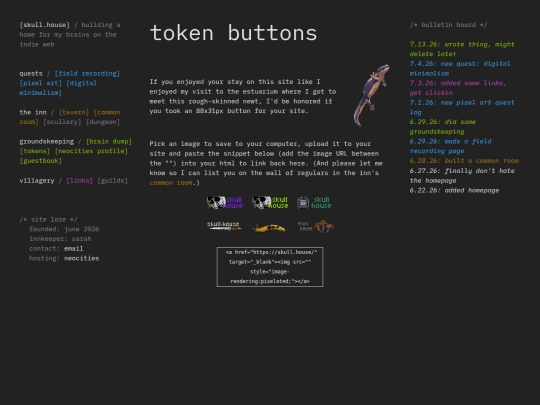Open the [field recording] quest page

[x=87, y=73]
